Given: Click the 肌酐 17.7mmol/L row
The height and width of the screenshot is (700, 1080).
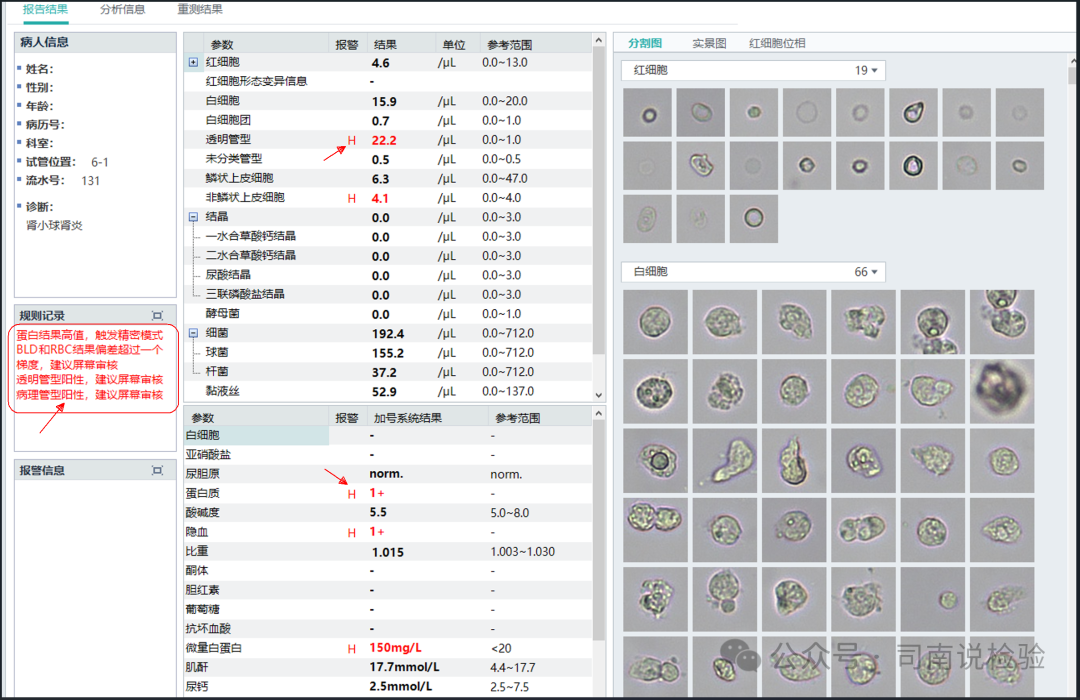Looking at the screenshot, I should pyautogui.click(x=387, y=667).
